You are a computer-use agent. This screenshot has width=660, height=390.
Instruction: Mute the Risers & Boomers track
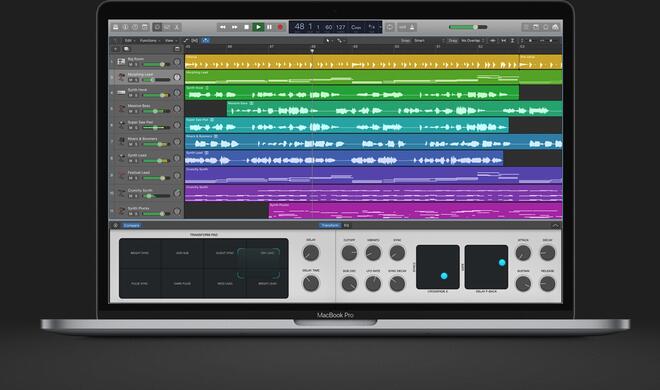pyautogui.click(x=130, y=144)
